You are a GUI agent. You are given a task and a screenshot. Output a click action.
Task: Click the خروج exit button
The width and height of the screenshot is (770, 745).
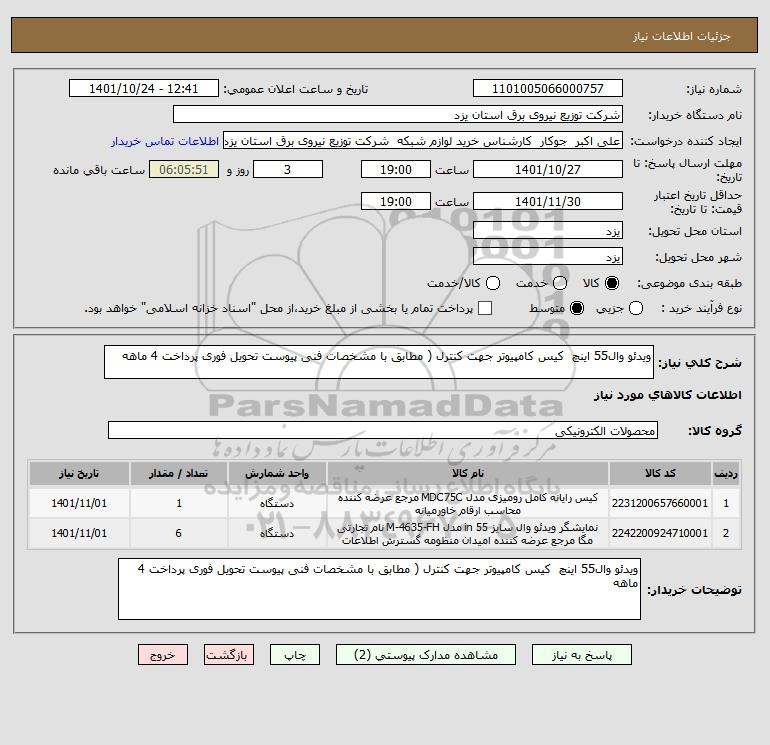coord(163,655)
